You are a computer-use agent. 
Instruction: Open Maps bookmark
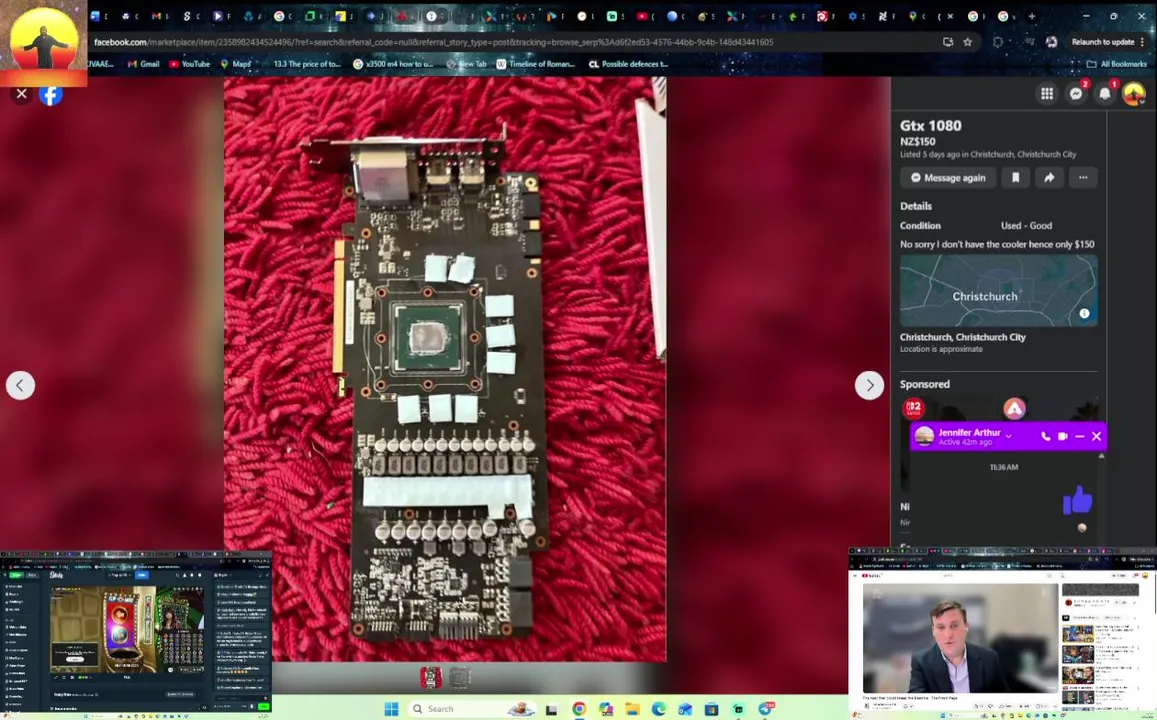pyautogui.click(x=236, y=64)
